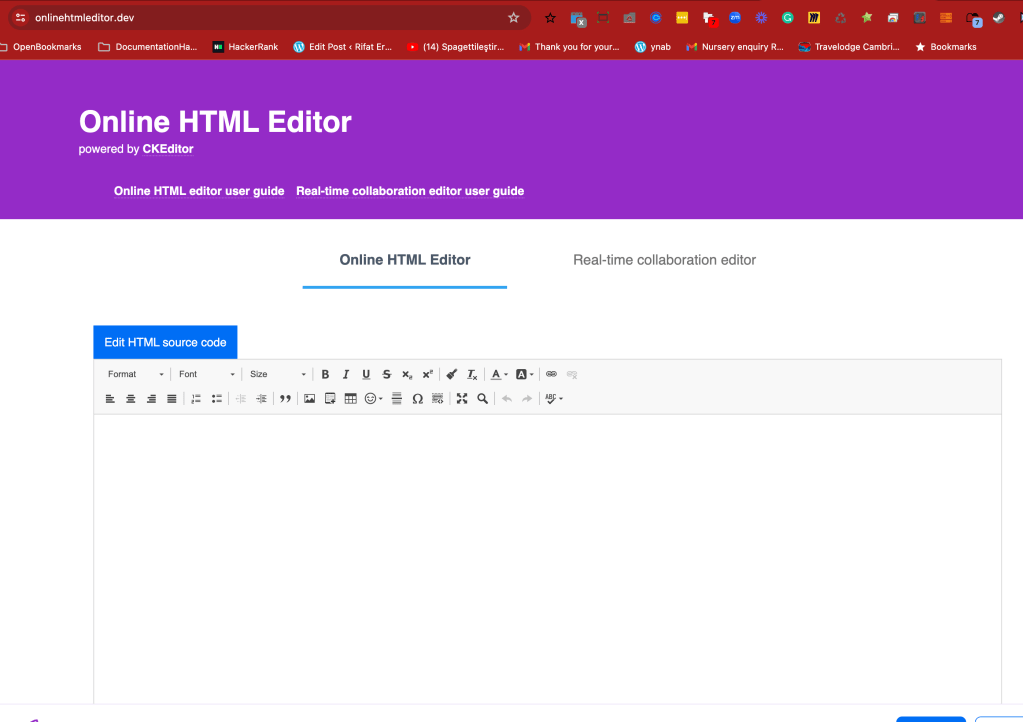Open the Font dropdown
The width and height of the screenshot is (1023, 722).
point(206,374)
